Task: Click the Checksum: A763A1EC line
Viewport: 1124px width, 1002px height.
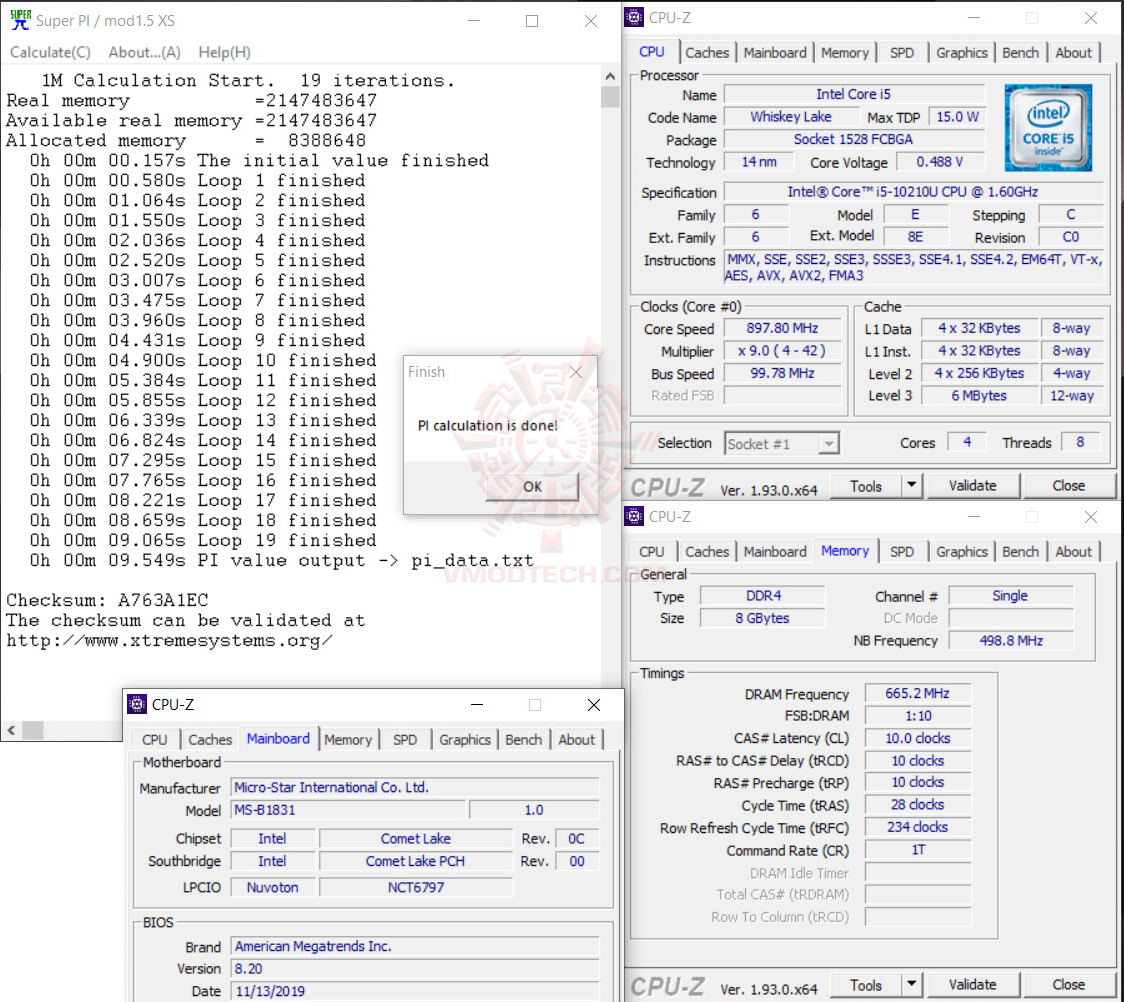Action: point(108,600)
